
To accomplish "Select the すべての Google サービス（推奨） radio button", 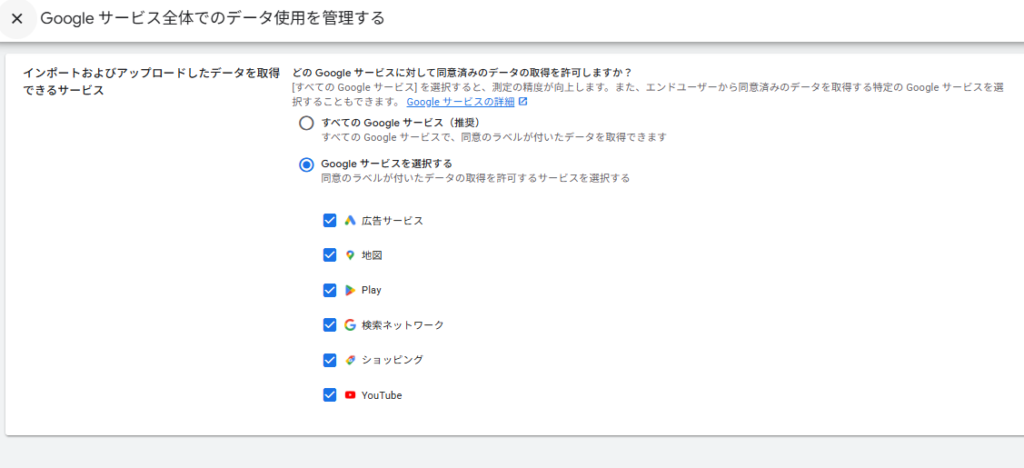I will [306, 123].
